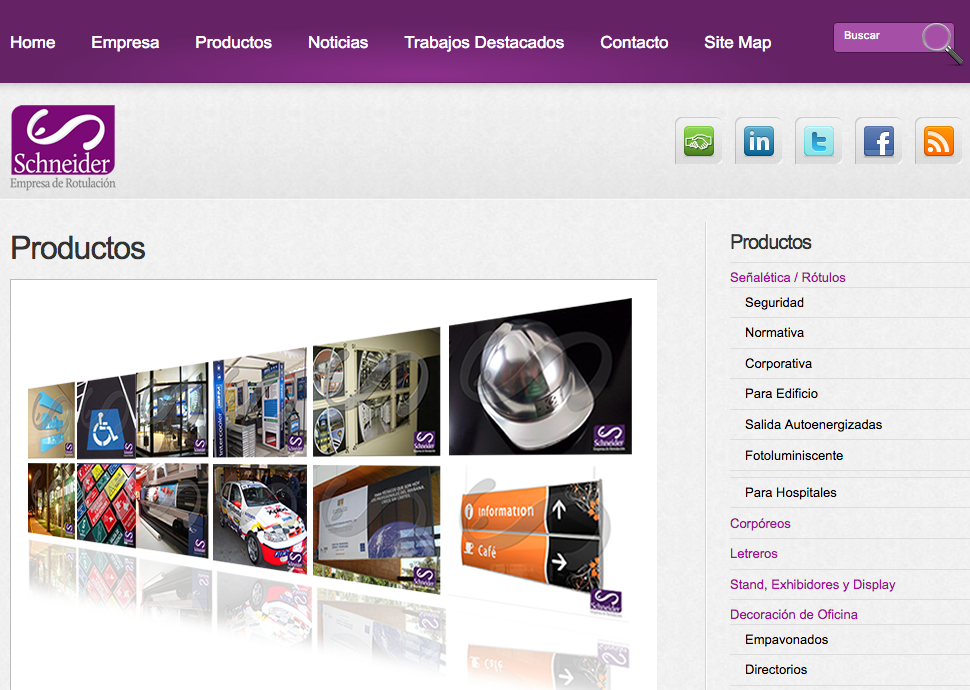
Task: Select Fotoluminiscente in the sidebar
Action: [794, 455]
